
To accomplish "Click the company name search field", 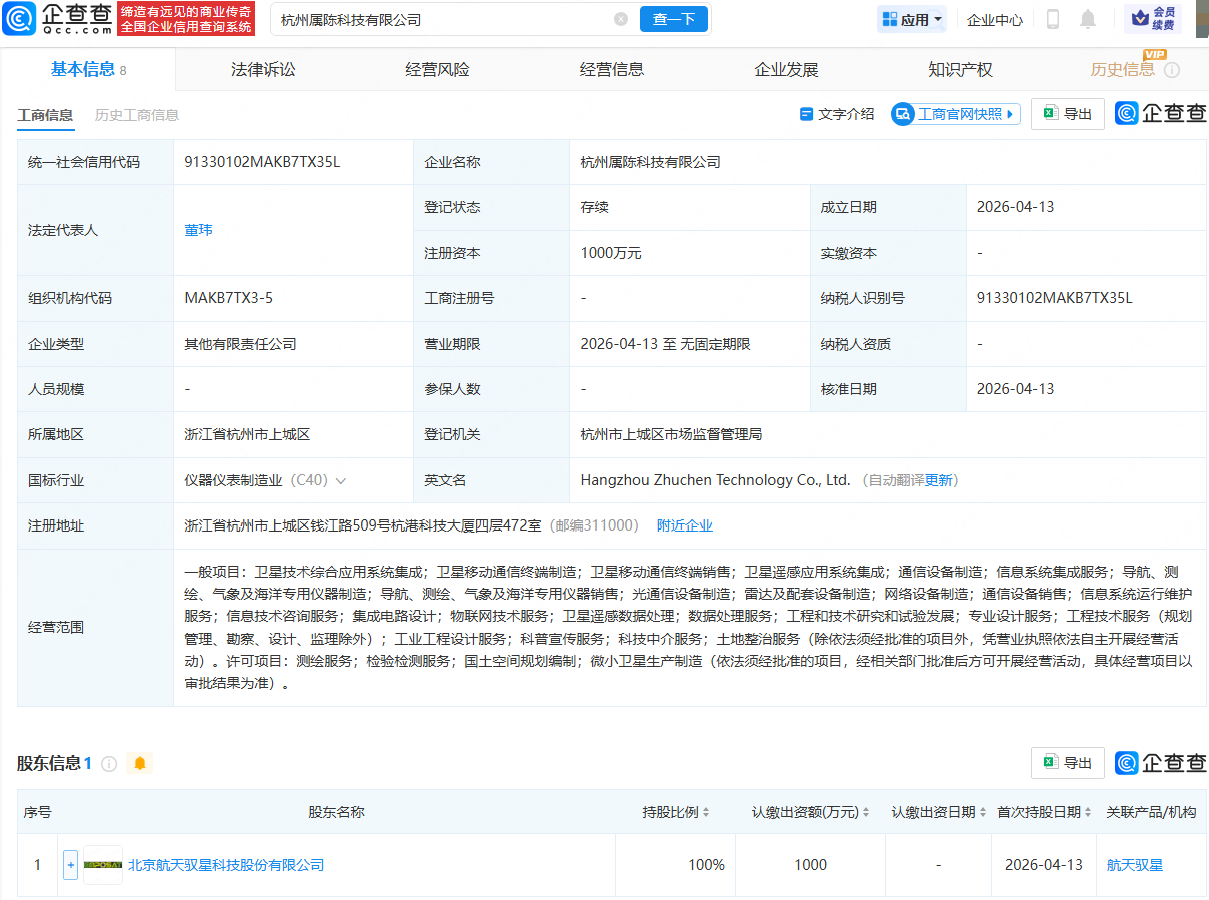I will tap(440, 19).
